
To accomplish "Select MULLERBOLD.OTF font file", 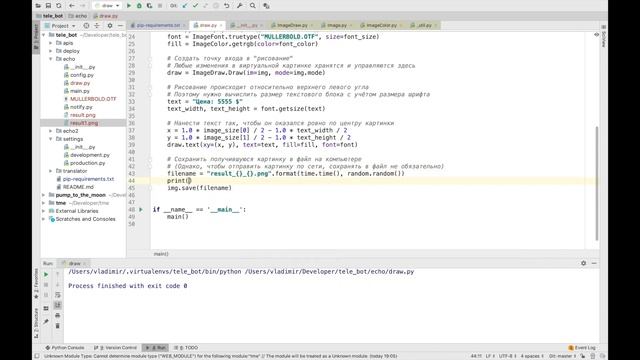I will point(90,99).
